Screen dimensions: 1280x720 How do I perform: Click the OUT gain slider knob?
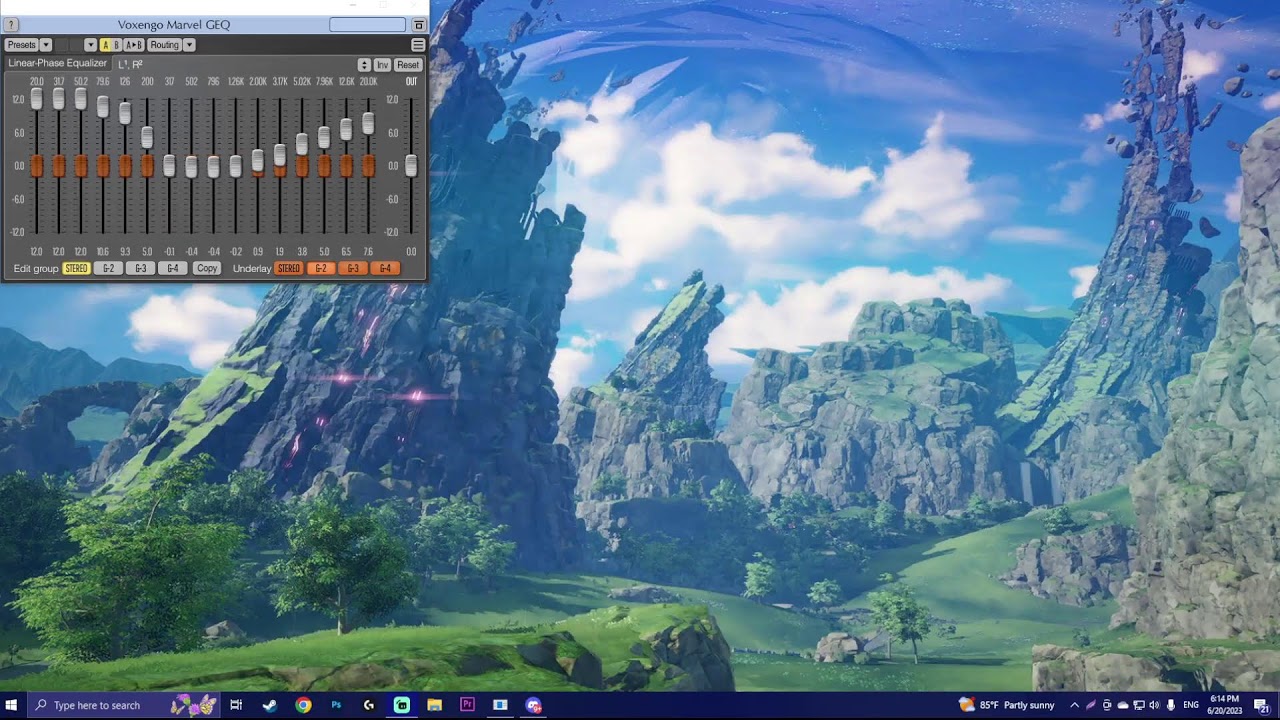point(411,165)
